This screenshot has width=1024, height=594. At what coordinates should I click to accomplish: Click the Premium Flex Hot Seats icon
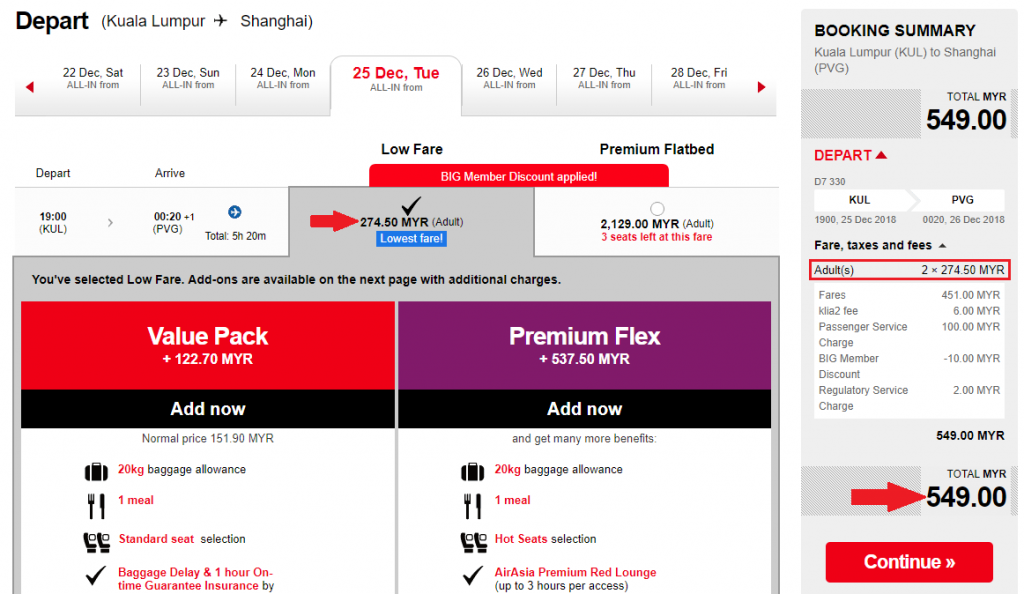pyautogui.click(x=472, y=541)
